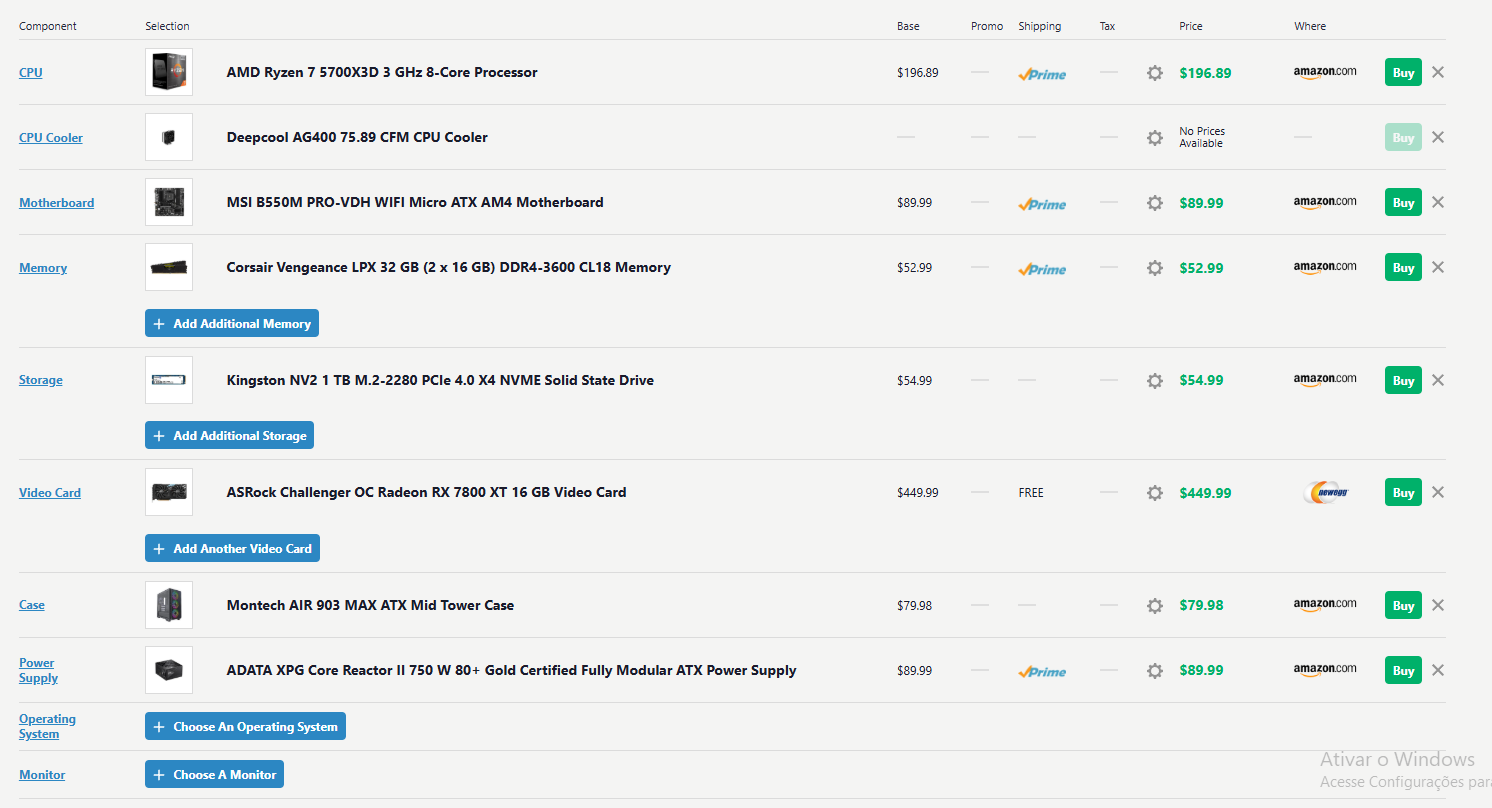Remove the Deepcool AG400 cooler with X
Viewport: 1492px width, 808px height.
tap(1438, 137)
